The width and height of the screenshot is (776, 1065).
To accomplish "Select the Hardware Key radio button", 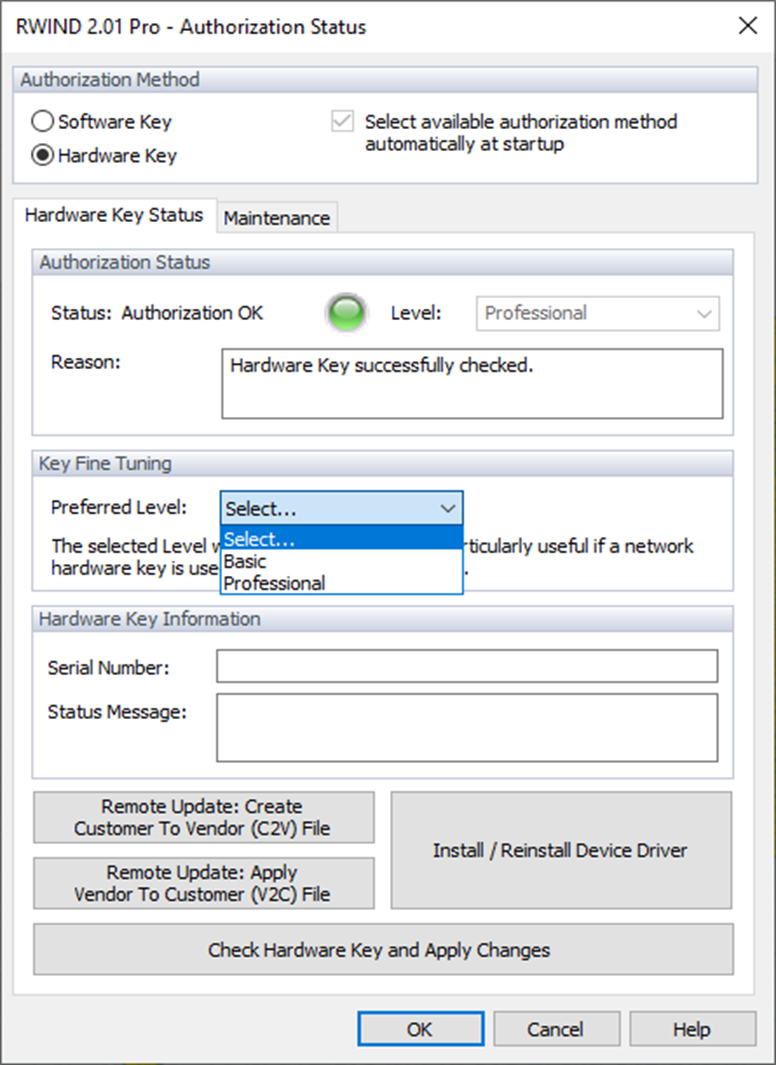I will (43, 155).
